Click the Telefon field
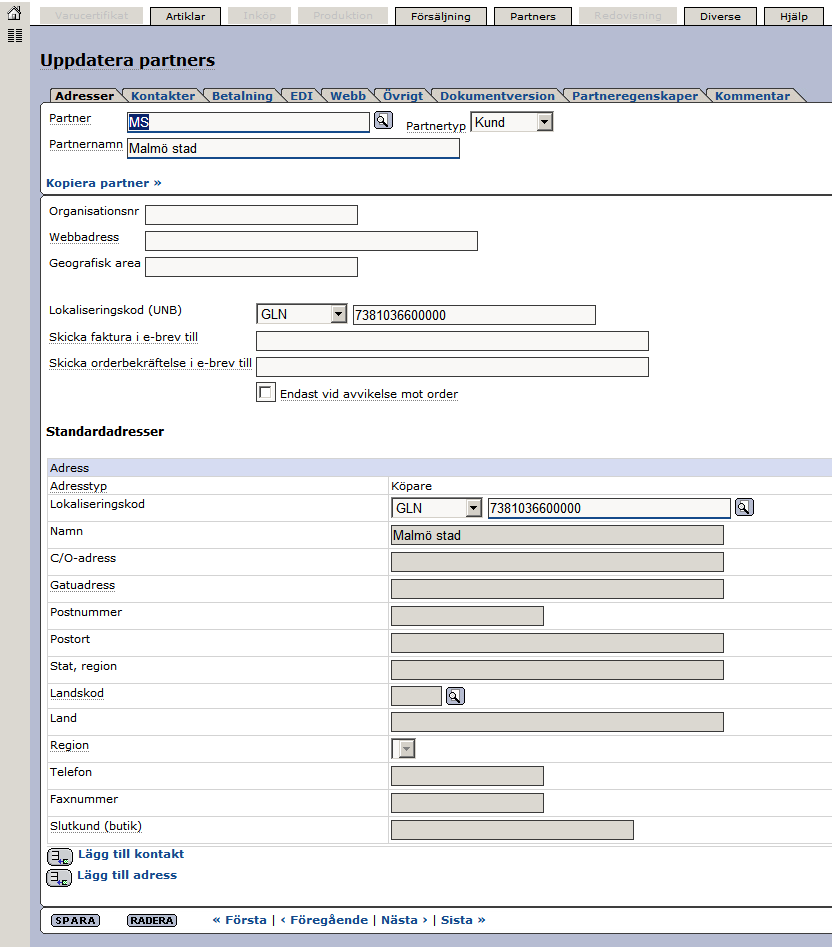The height and width of the screenshot is (947, 832). click(x=467, y=775)
